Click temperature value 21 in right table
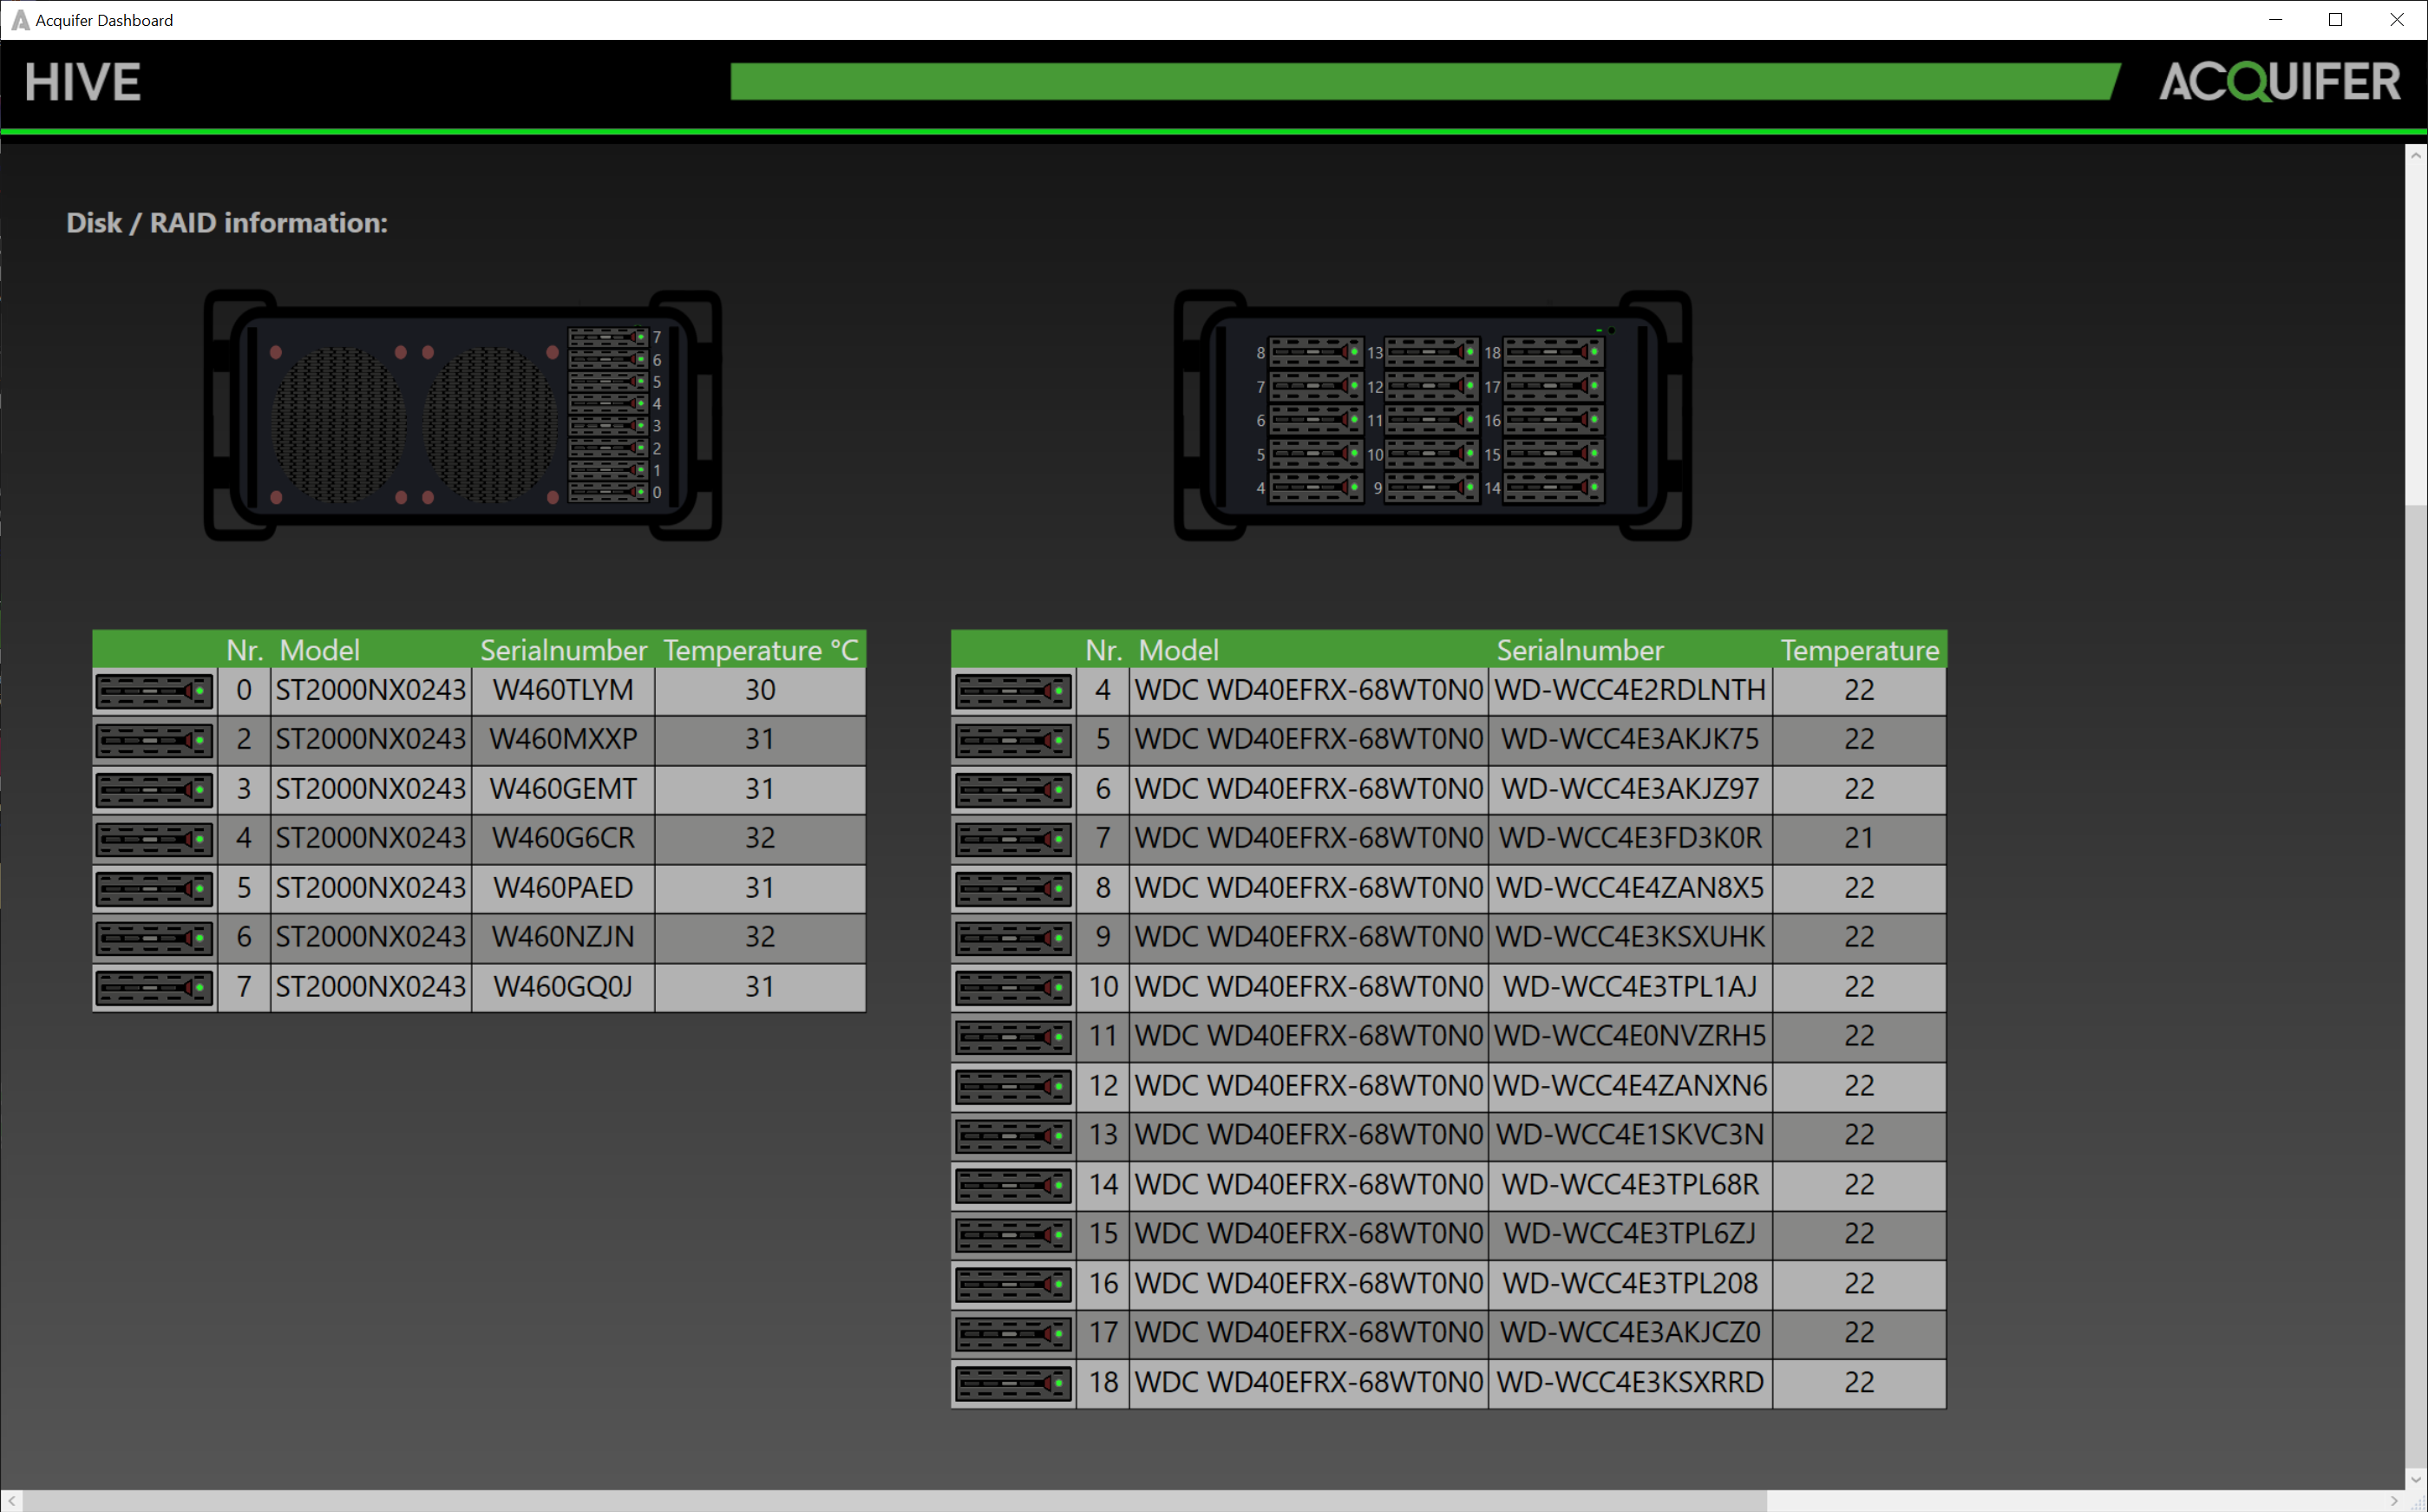Screen dimensions: 2428x1512 coord(1859,839)
